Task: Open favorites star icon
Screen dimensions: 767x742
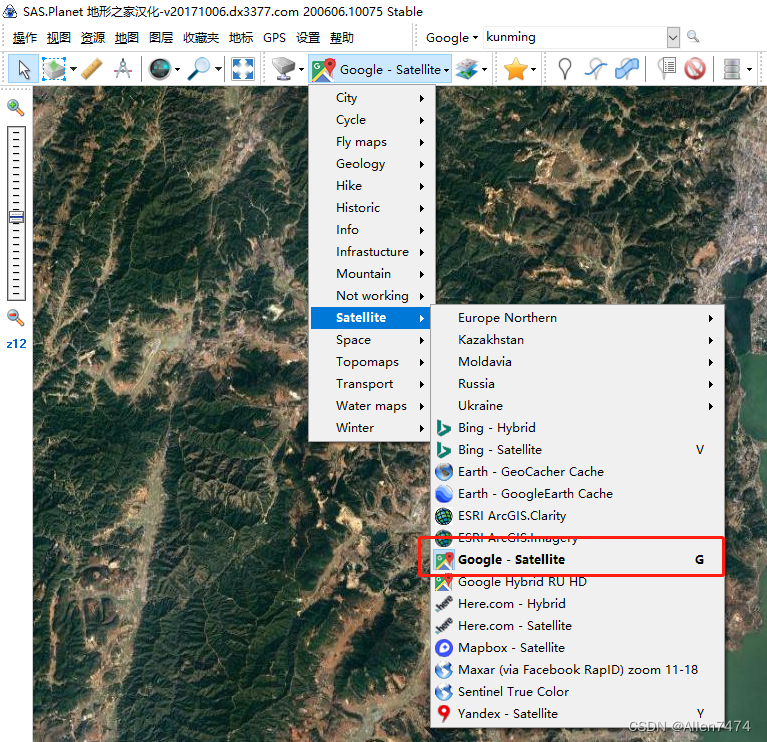Action: (x=515, y=69)
